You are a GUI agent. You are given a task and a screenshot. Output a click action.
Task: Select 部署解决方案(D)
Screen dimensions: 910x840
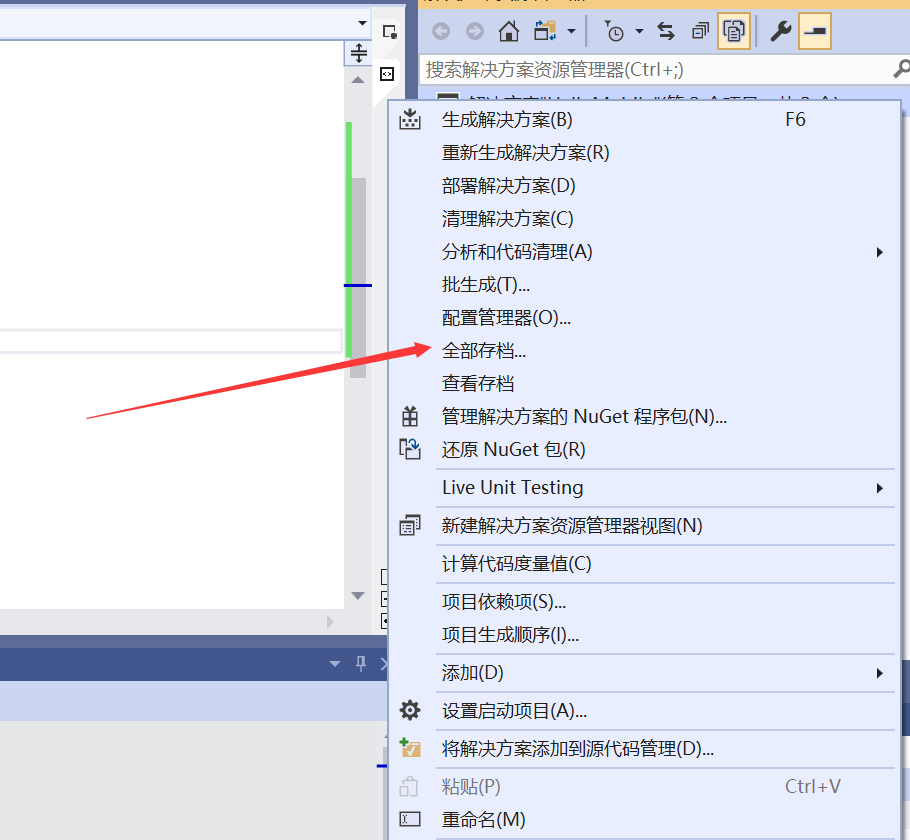coord(644,186)
